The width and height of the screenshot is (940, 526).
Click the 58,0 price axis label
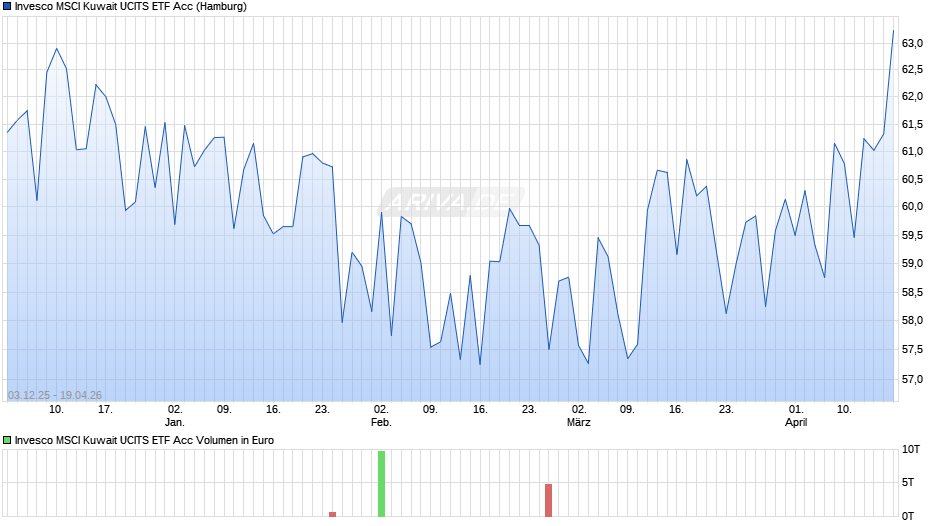click(912, 320)
